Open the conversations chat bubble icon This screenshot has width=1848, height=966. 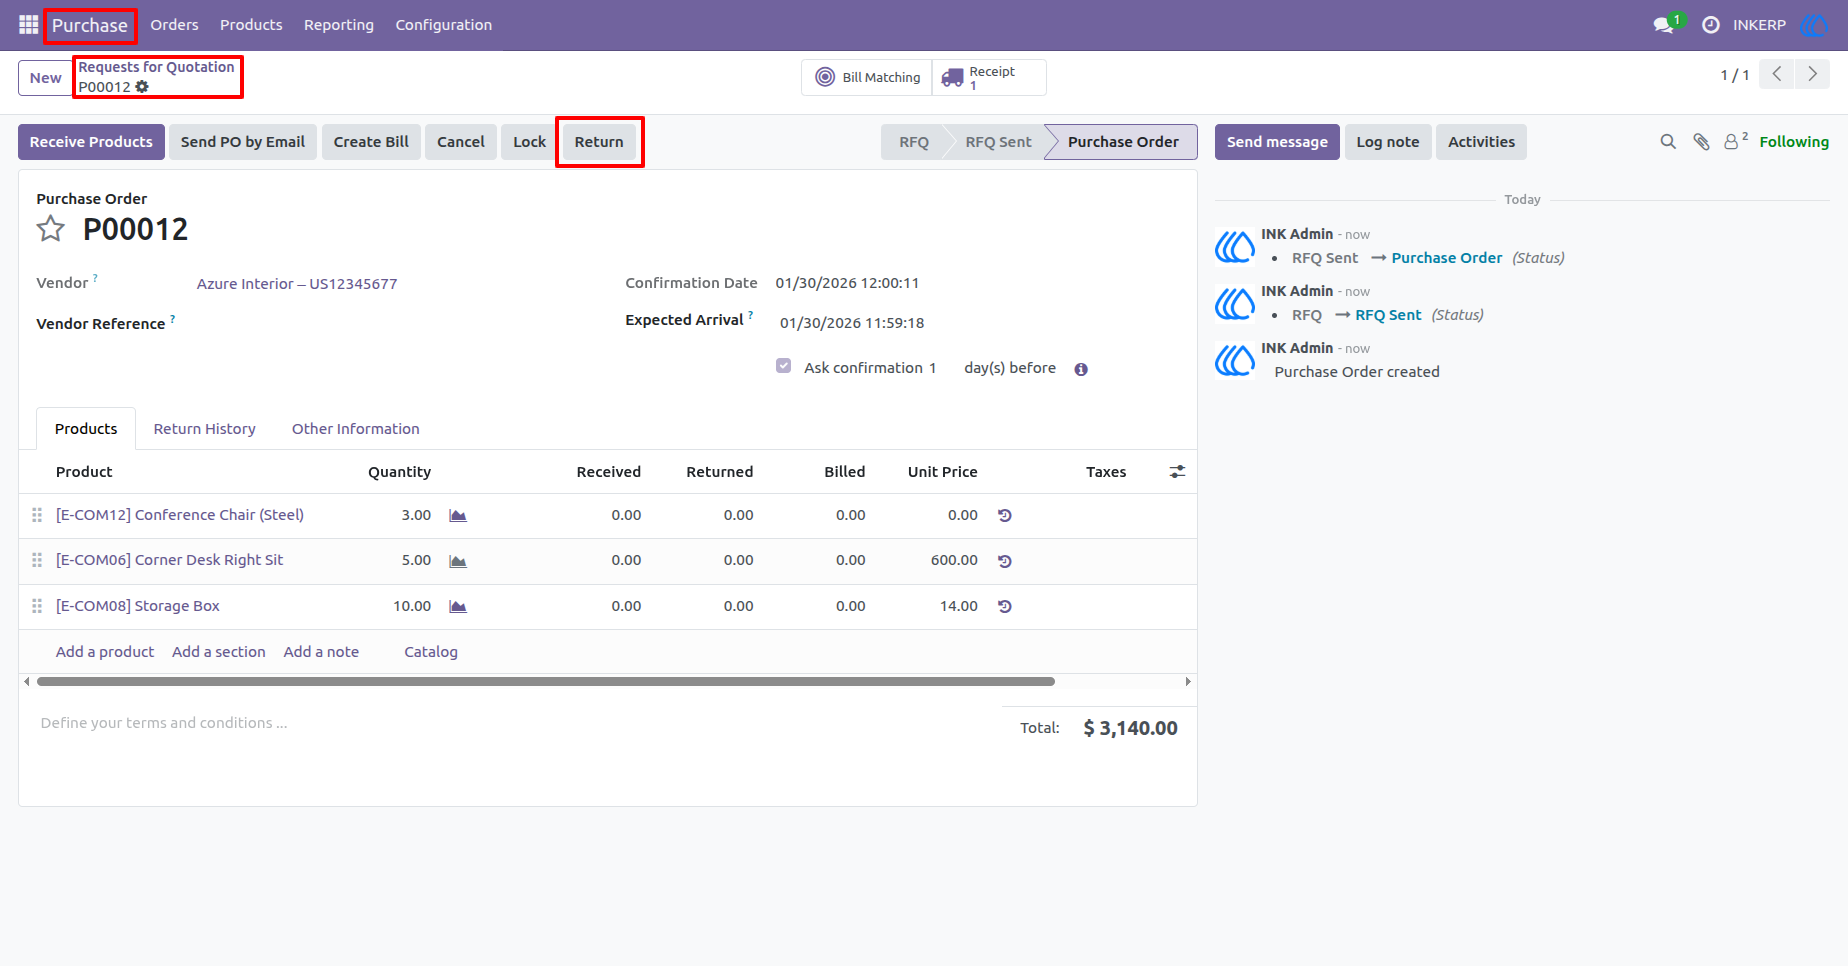coord(1664,25)
